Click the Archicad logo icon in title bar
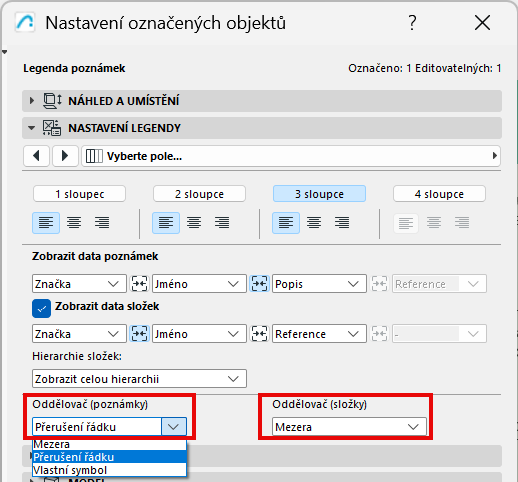This screenshot has width=518, height=482. pyautogui.click(x=25, y=23)
